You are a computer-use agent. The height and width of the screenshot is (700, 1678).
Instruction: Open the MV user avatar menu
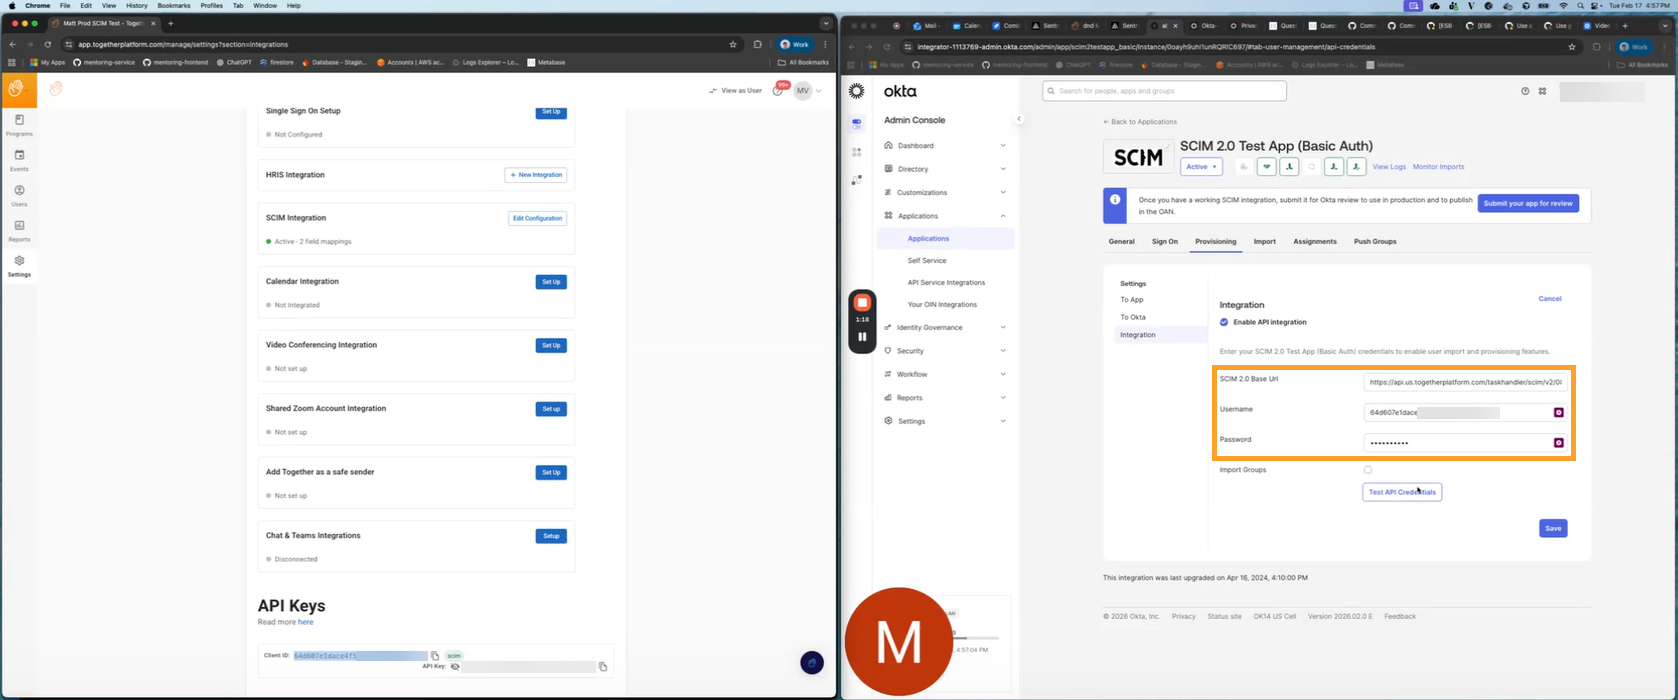click(803, 91)
